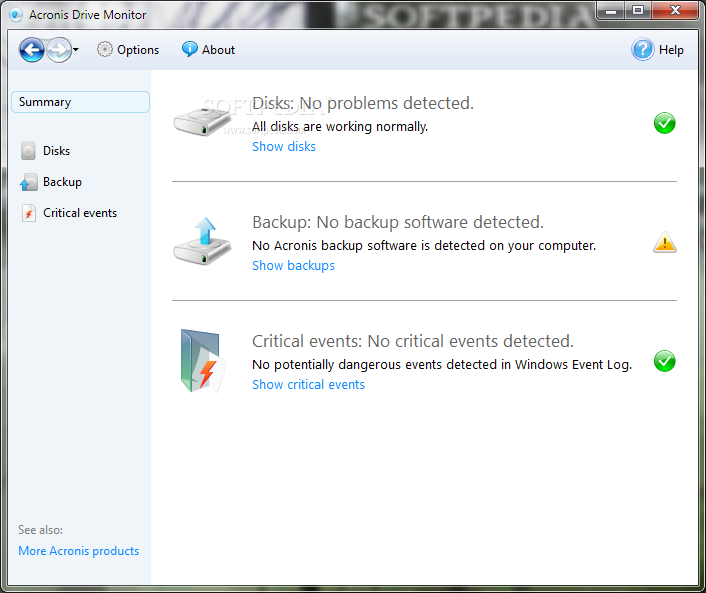Click the Acronis Drive Monitor title icon
The height and width of the screenshot is (593, 706).
point(16,15)
